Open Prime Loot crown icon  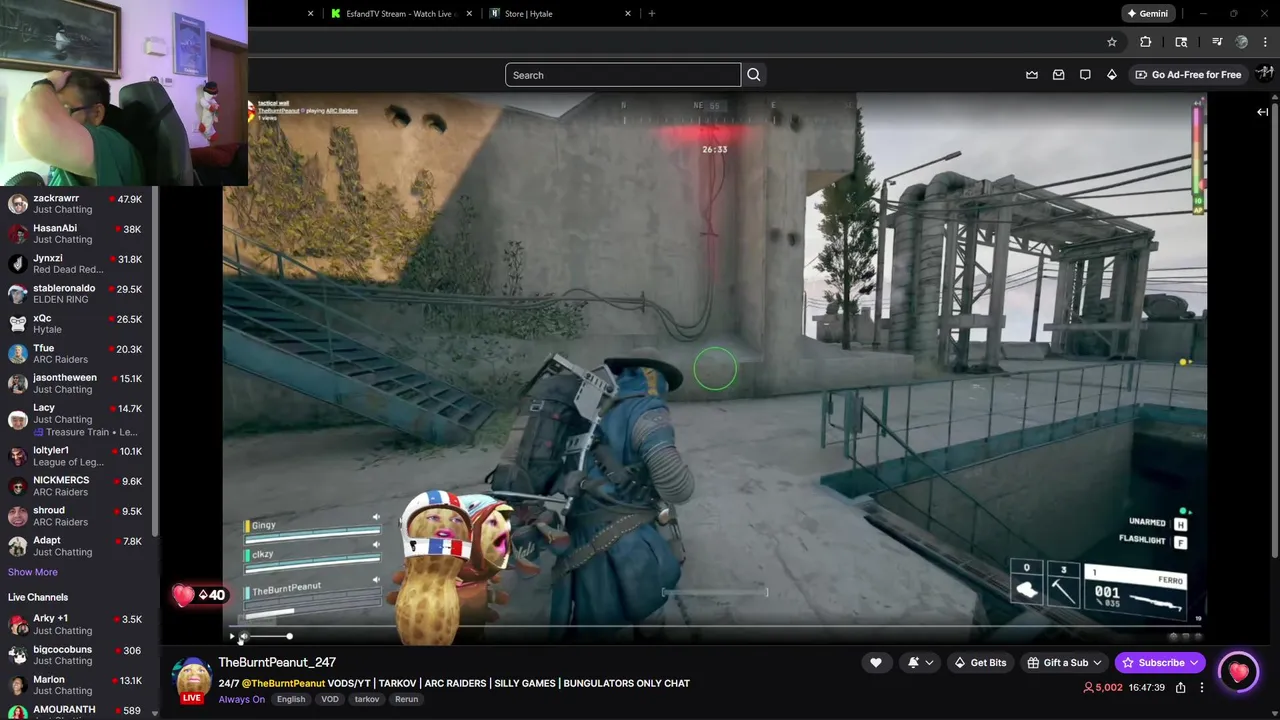click(x=1032, y=75)
